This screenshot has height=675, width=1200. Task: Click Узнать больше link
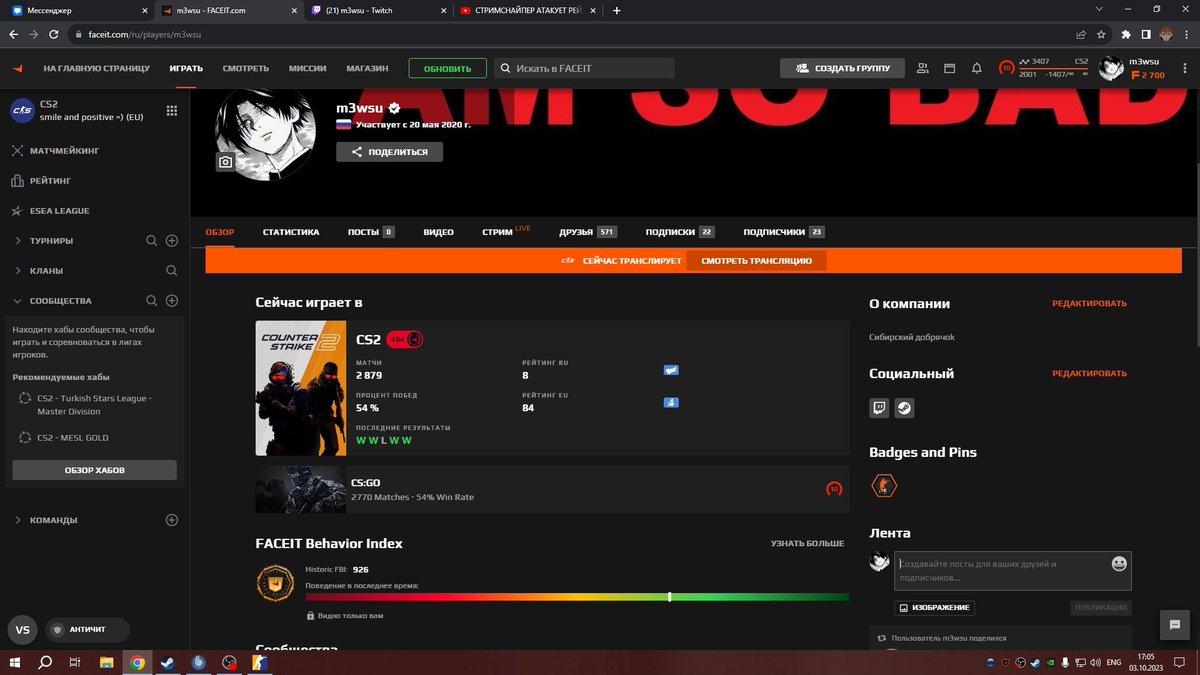click(x=807, y=543)
